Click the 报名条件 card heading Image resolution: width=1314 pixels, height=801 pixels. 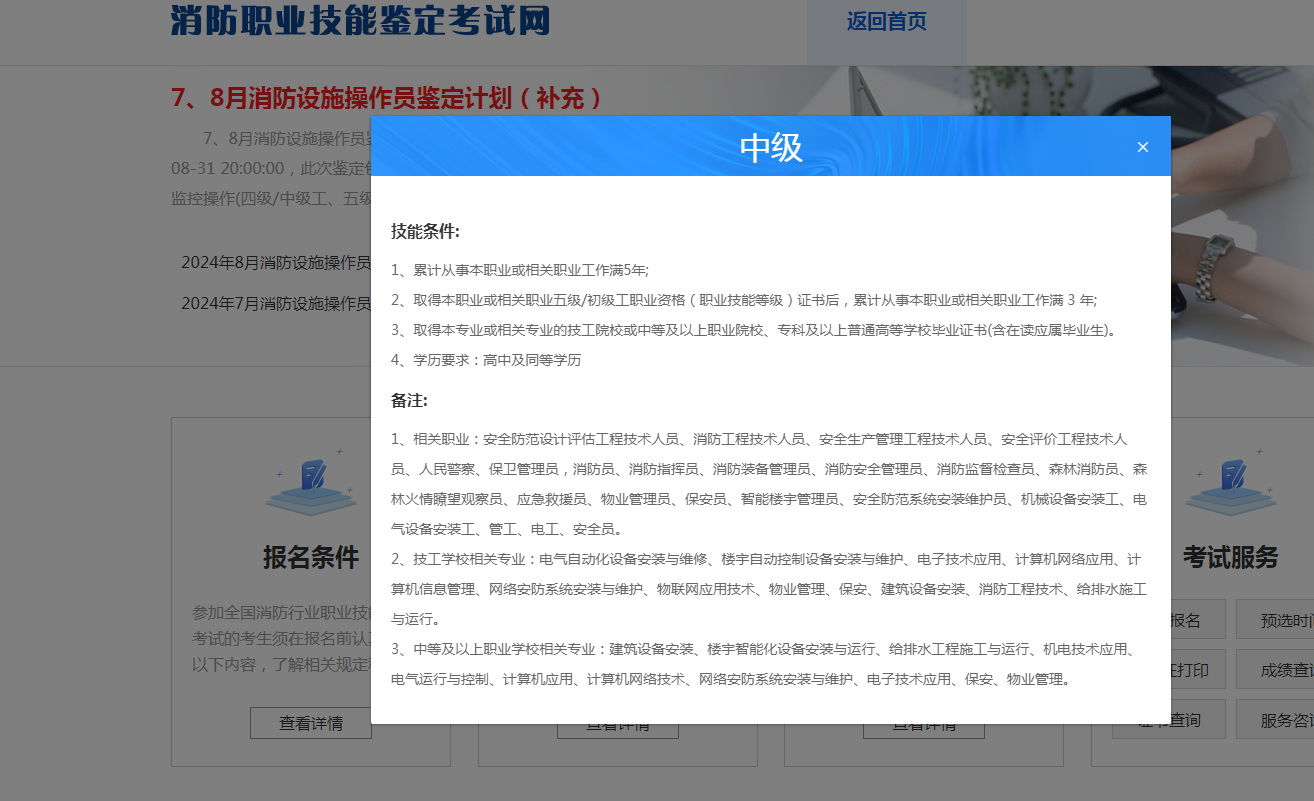click(x=311, y=557)
